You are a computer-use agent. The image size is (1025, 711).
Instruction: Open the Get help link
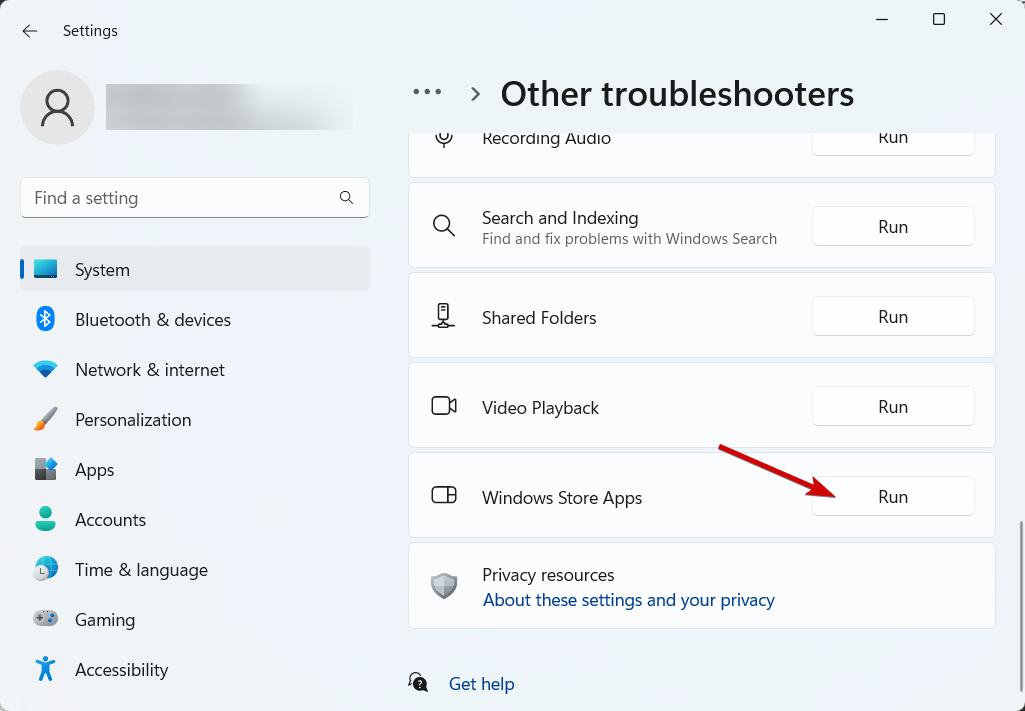481,684
